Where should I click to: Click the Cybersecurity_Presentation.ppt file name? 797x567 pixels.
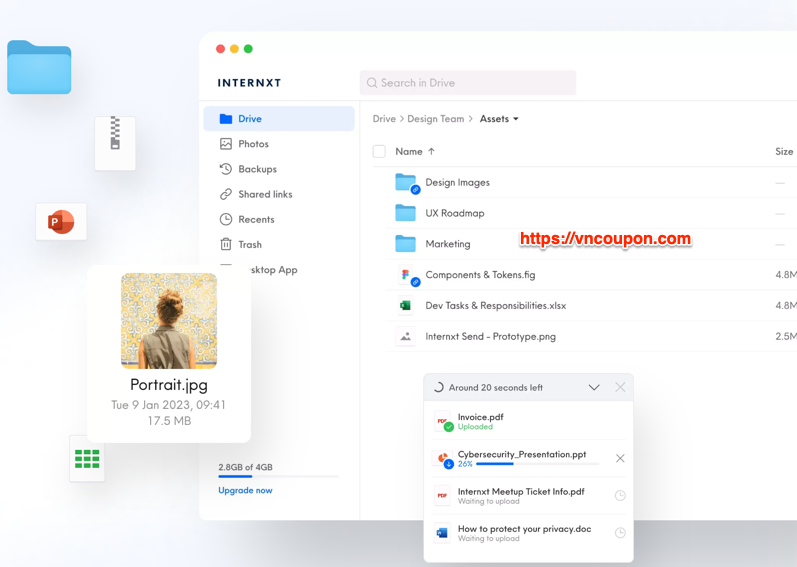coord(522,454)
